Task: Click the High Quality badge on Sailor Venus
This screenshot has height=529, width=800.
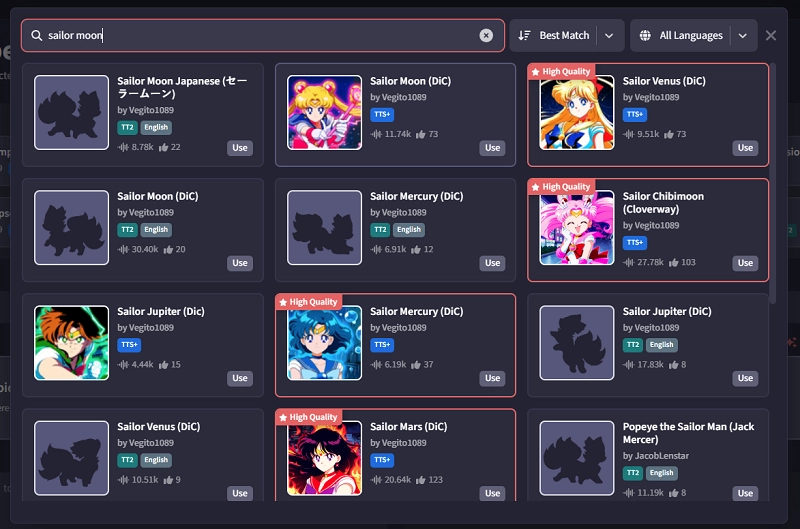Action: (x=561, y=71)
